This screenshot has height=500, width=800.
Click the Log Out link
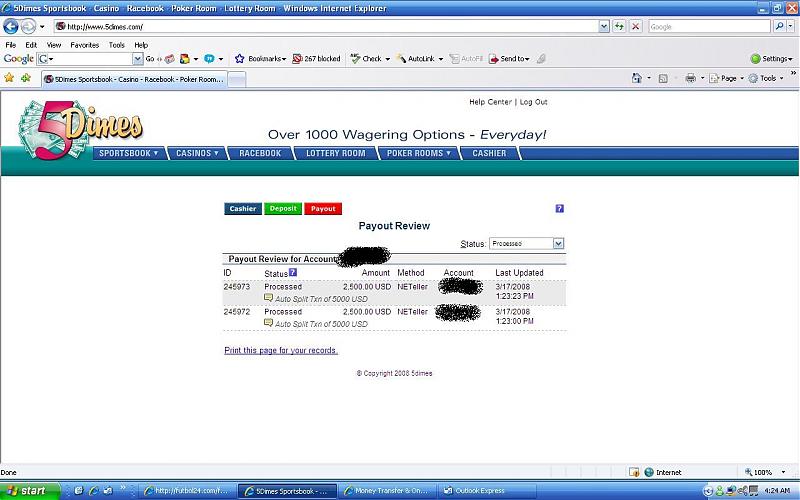533,102
